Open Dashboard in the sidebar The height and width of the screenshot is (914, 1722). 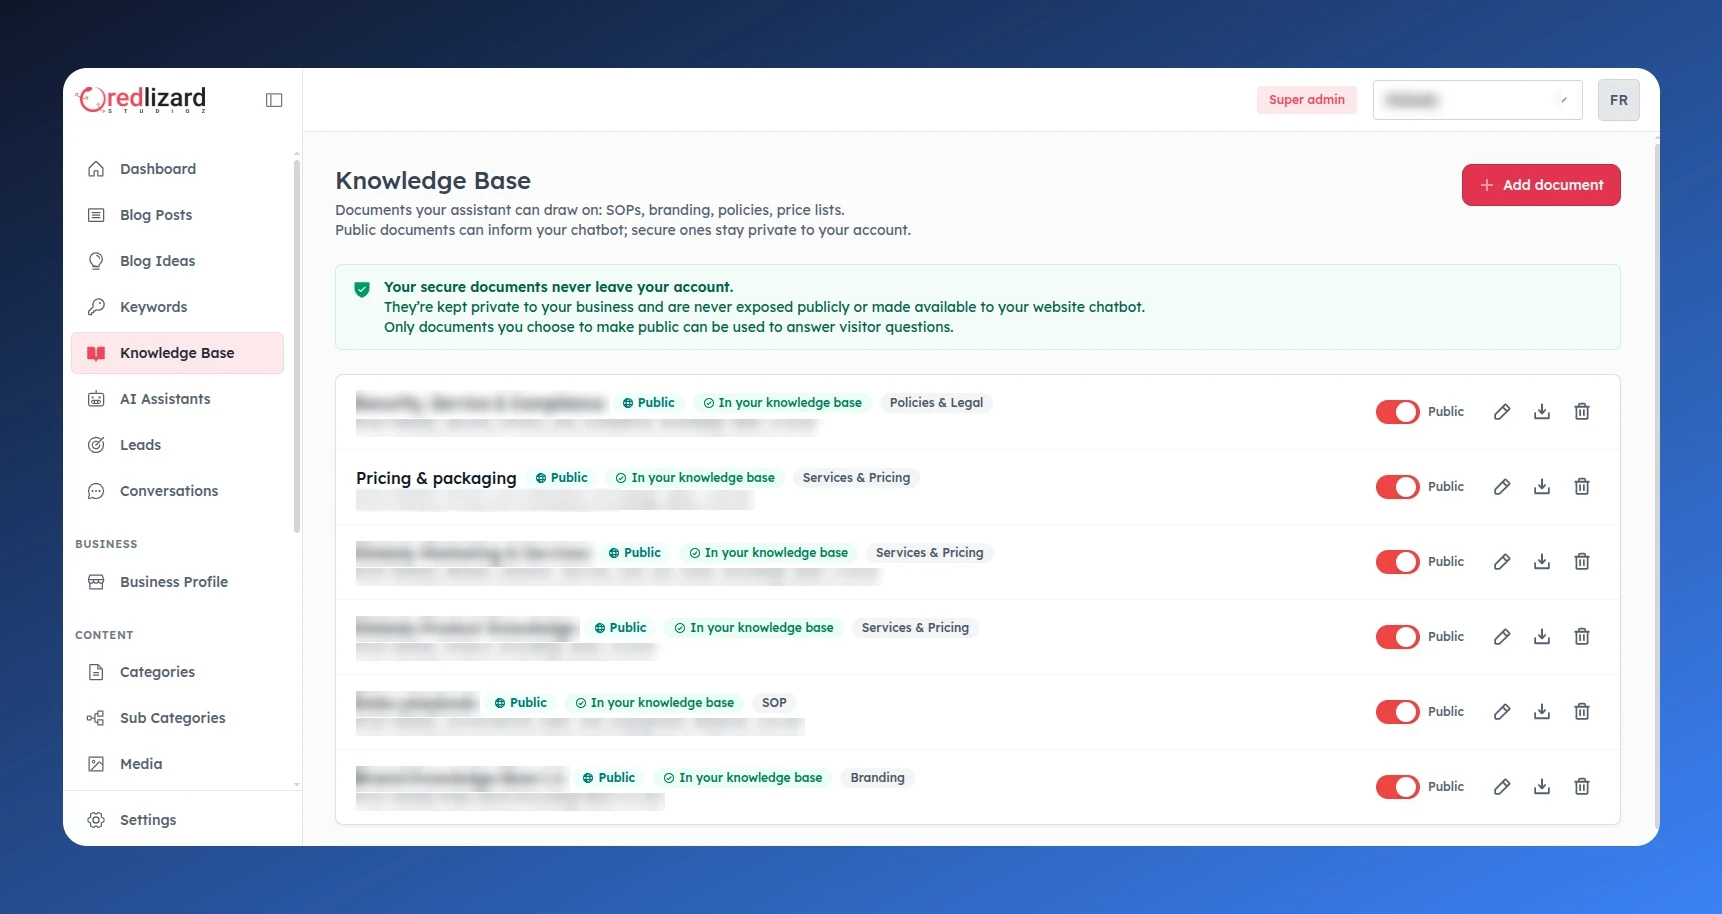coord(177,169)
